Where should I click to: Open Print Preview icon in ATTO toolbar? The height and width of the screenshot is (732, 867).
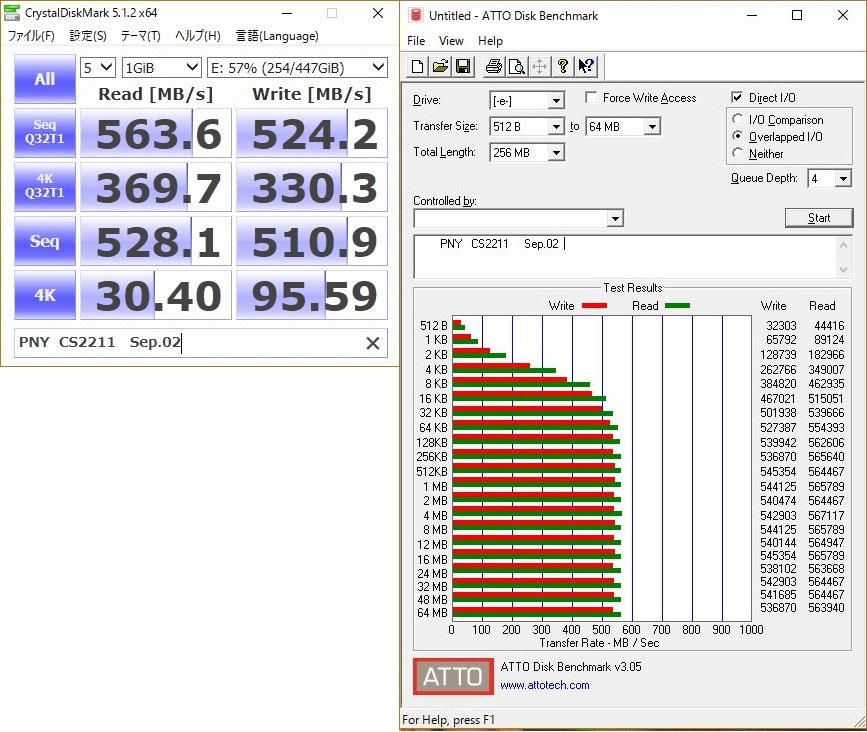click(516, 67)
